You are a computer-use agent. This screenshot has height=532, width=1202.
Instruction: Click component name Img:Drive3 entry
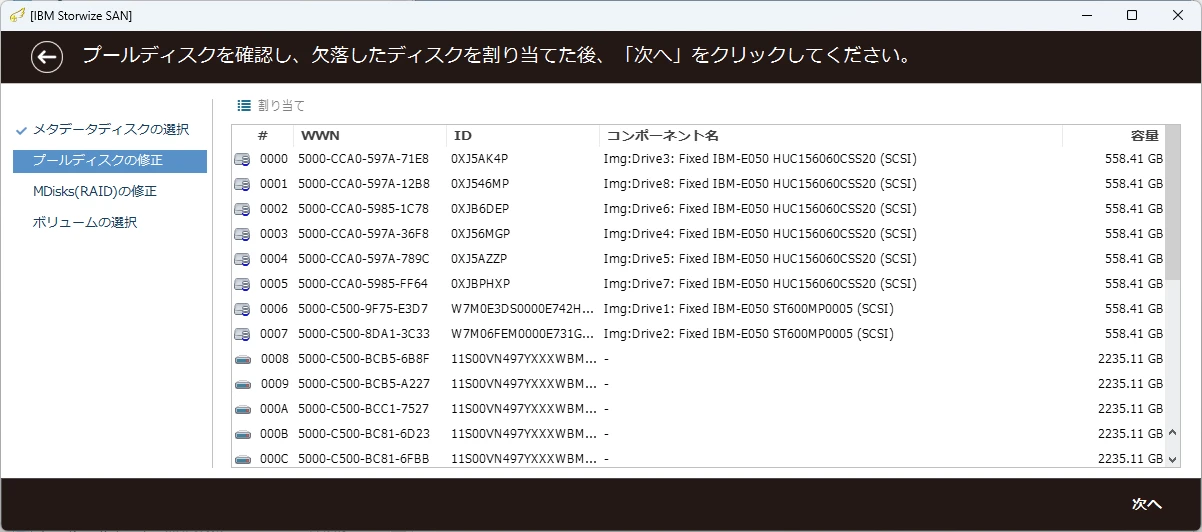click(760, 159)
